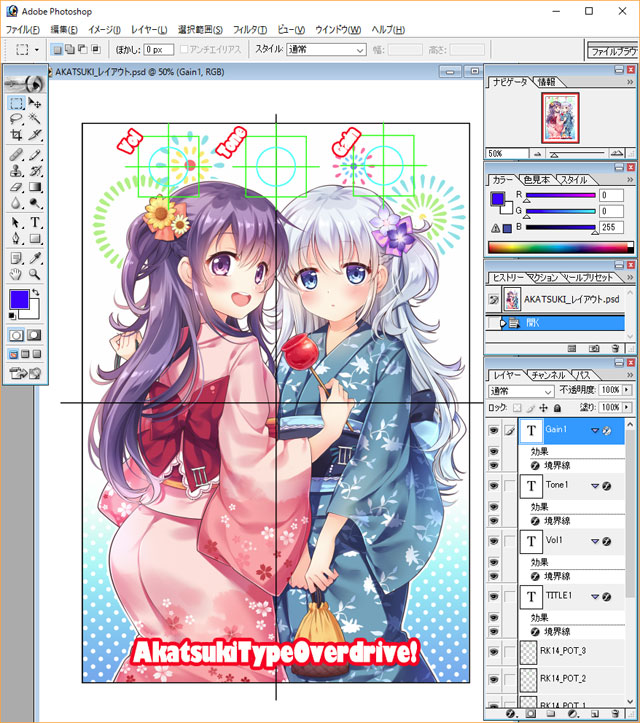Click the B value field showing 255
The image size is (640, 723).
click(x=611, y=227)
